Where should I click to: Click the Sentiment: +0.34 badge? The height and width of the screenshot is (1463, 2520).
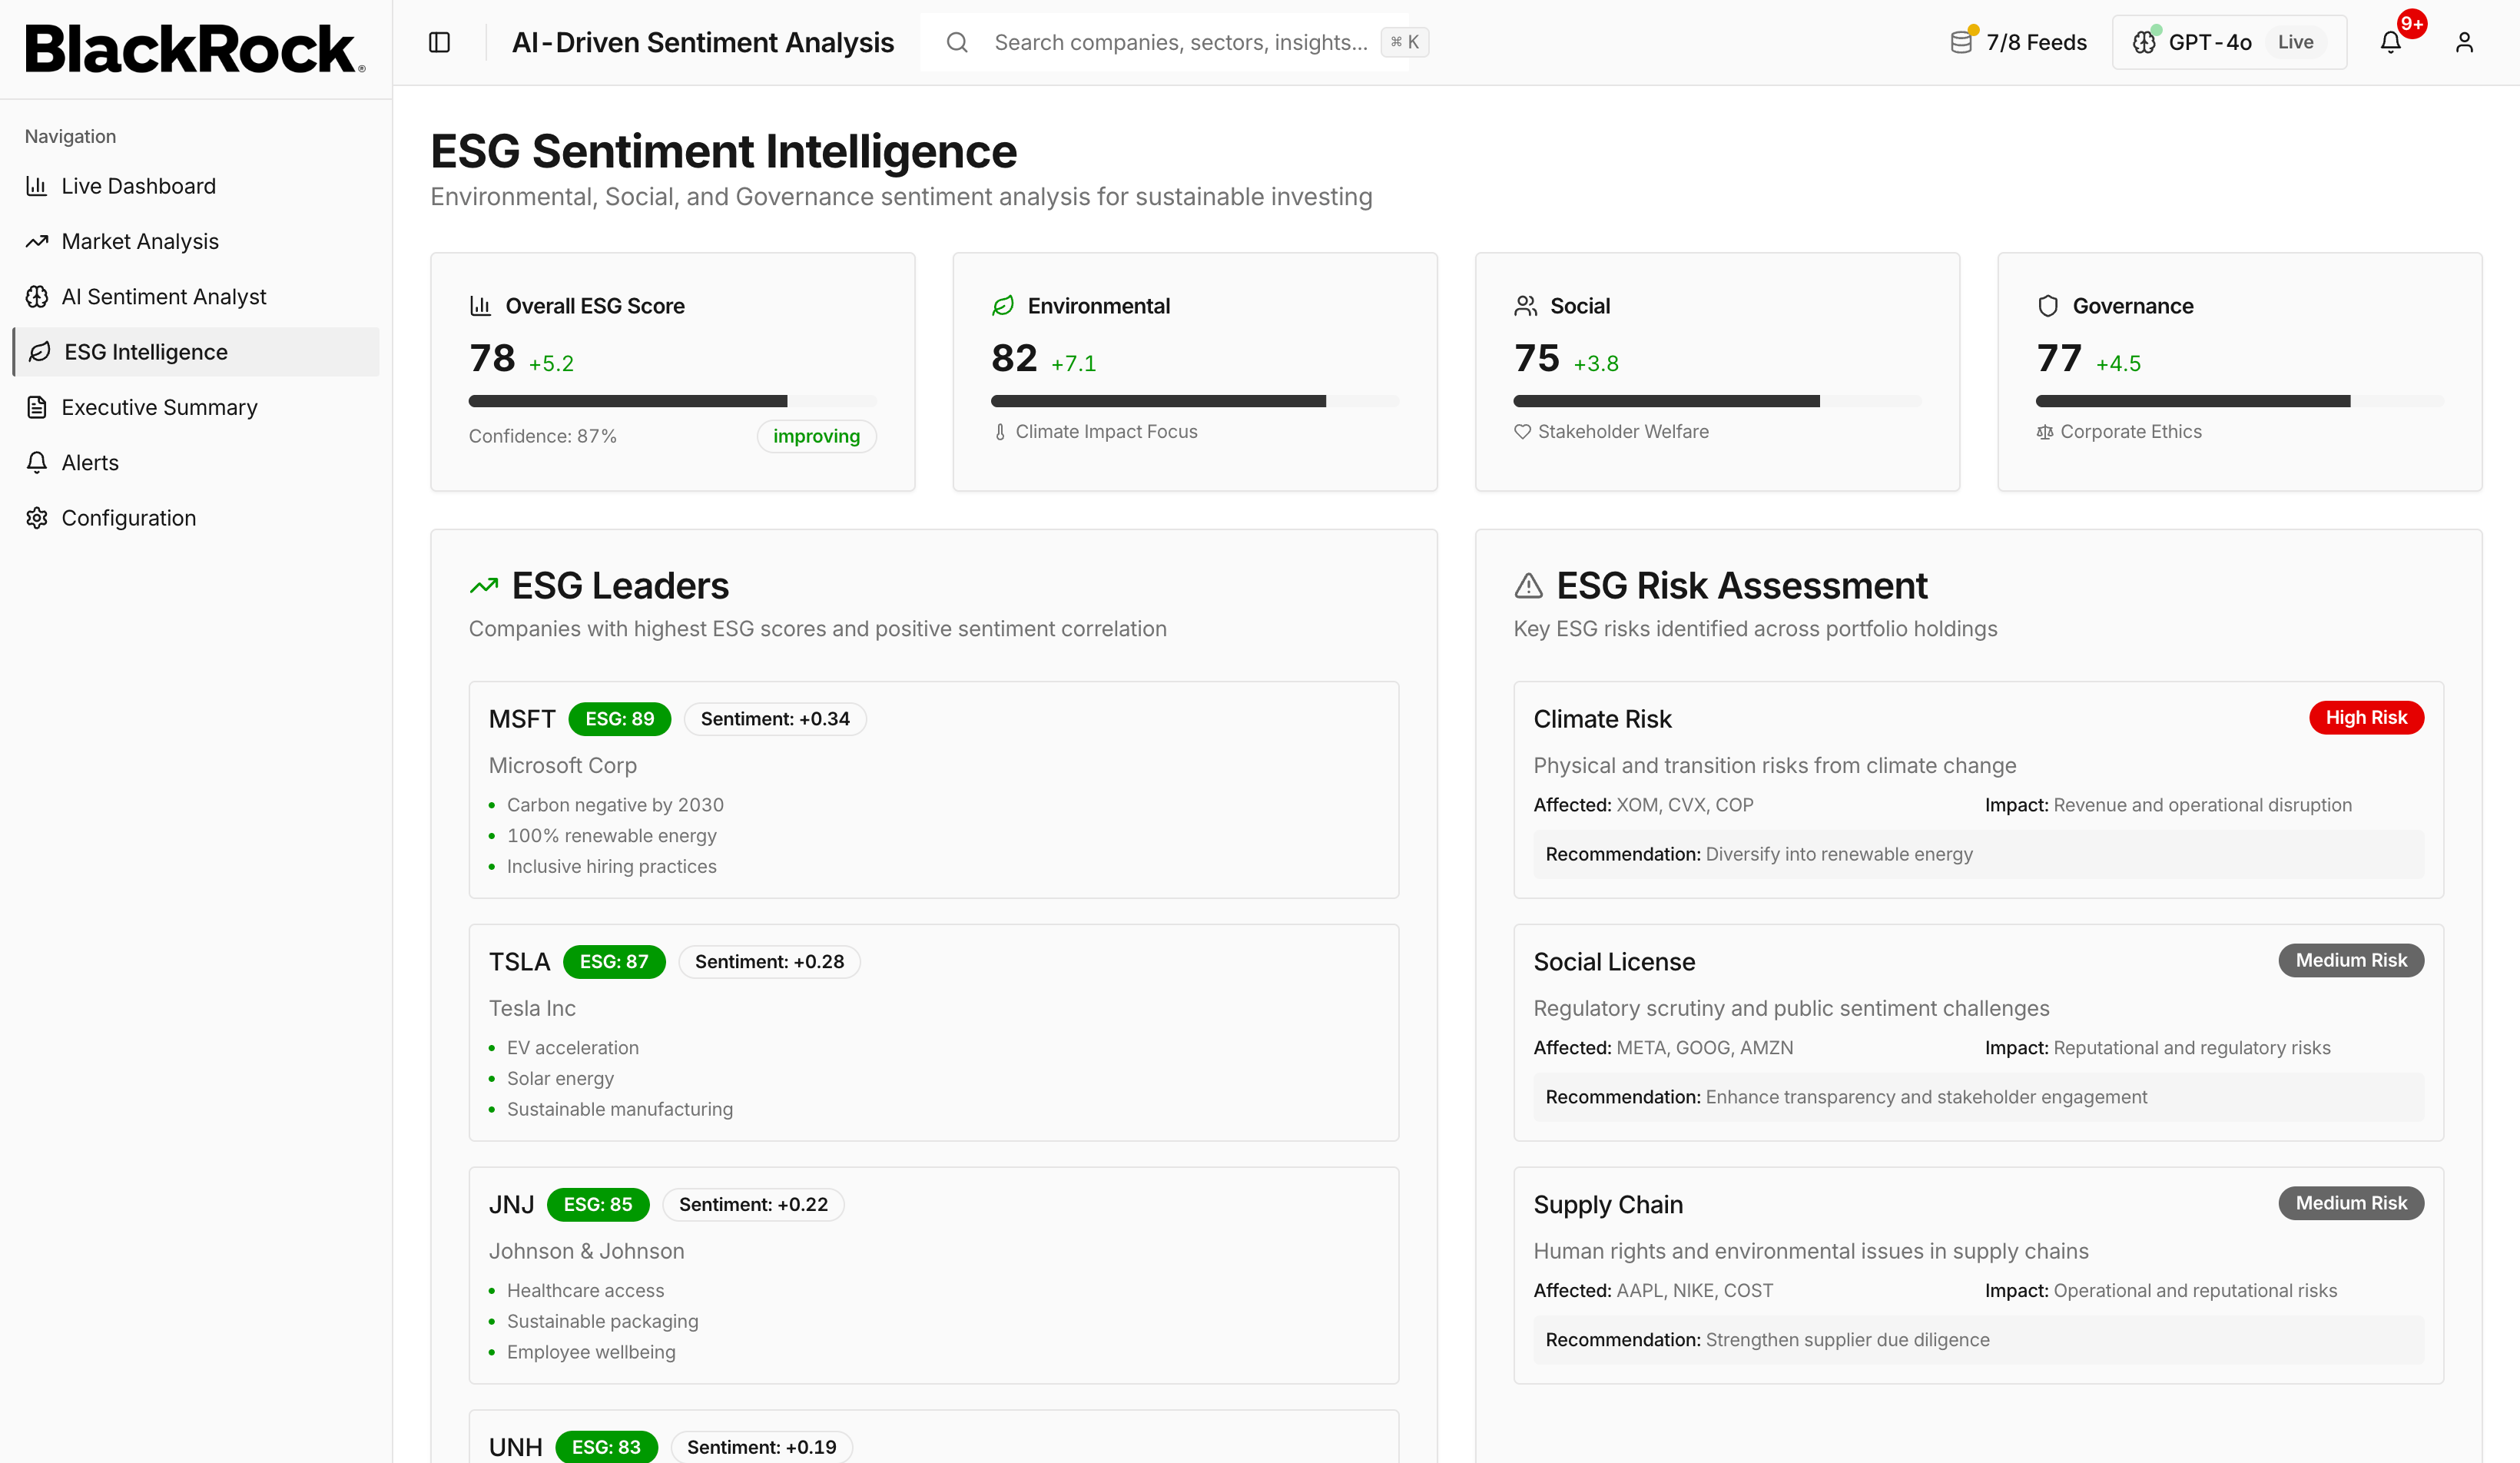pos(775,719)
